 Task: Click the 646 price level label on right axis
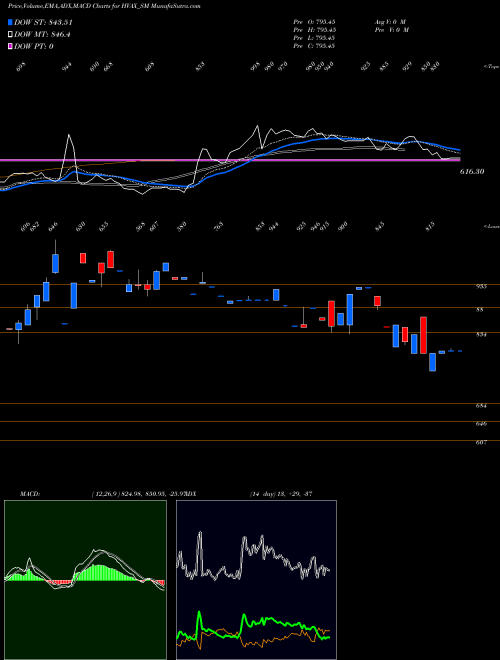click(481, 424)
